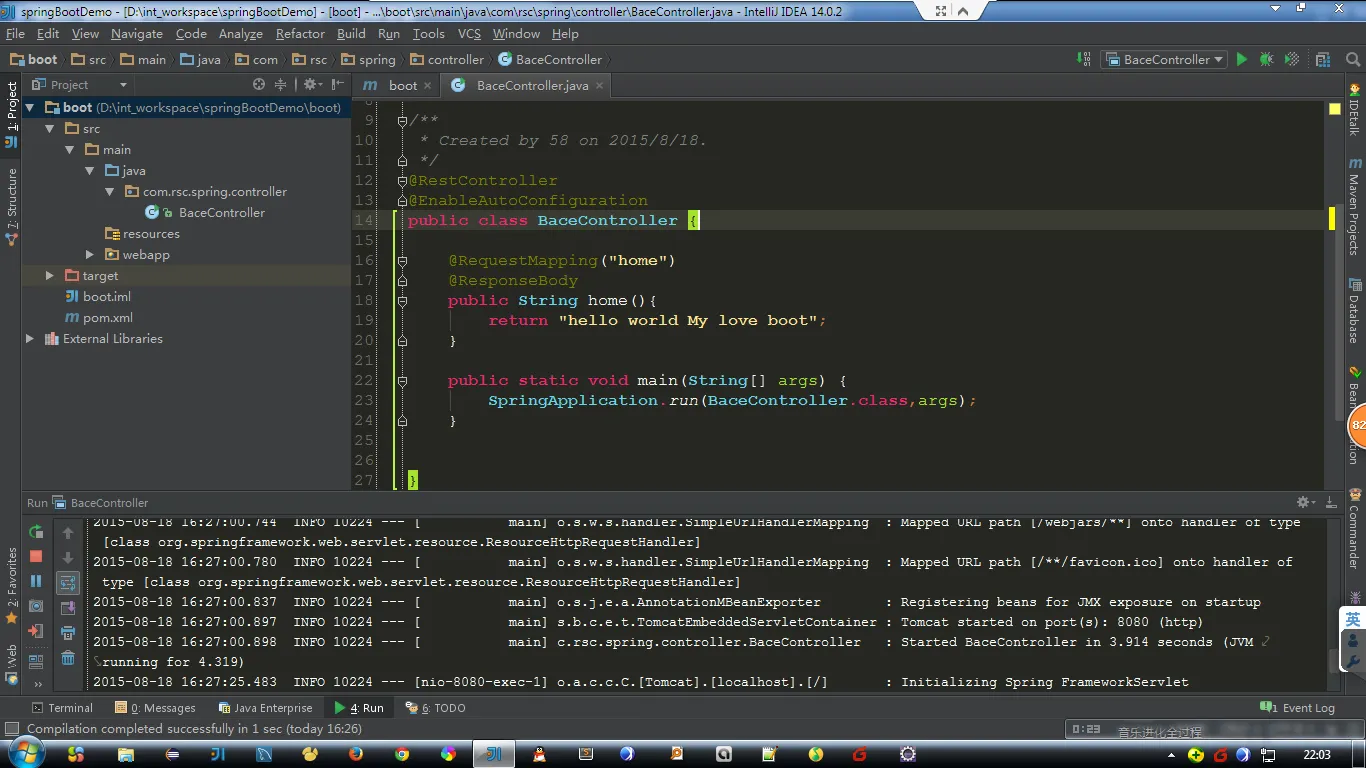Start debugging with the bug icon
Image resolution: width=1366 pixels, height=768 pixels.
(x=1266, y=60)
